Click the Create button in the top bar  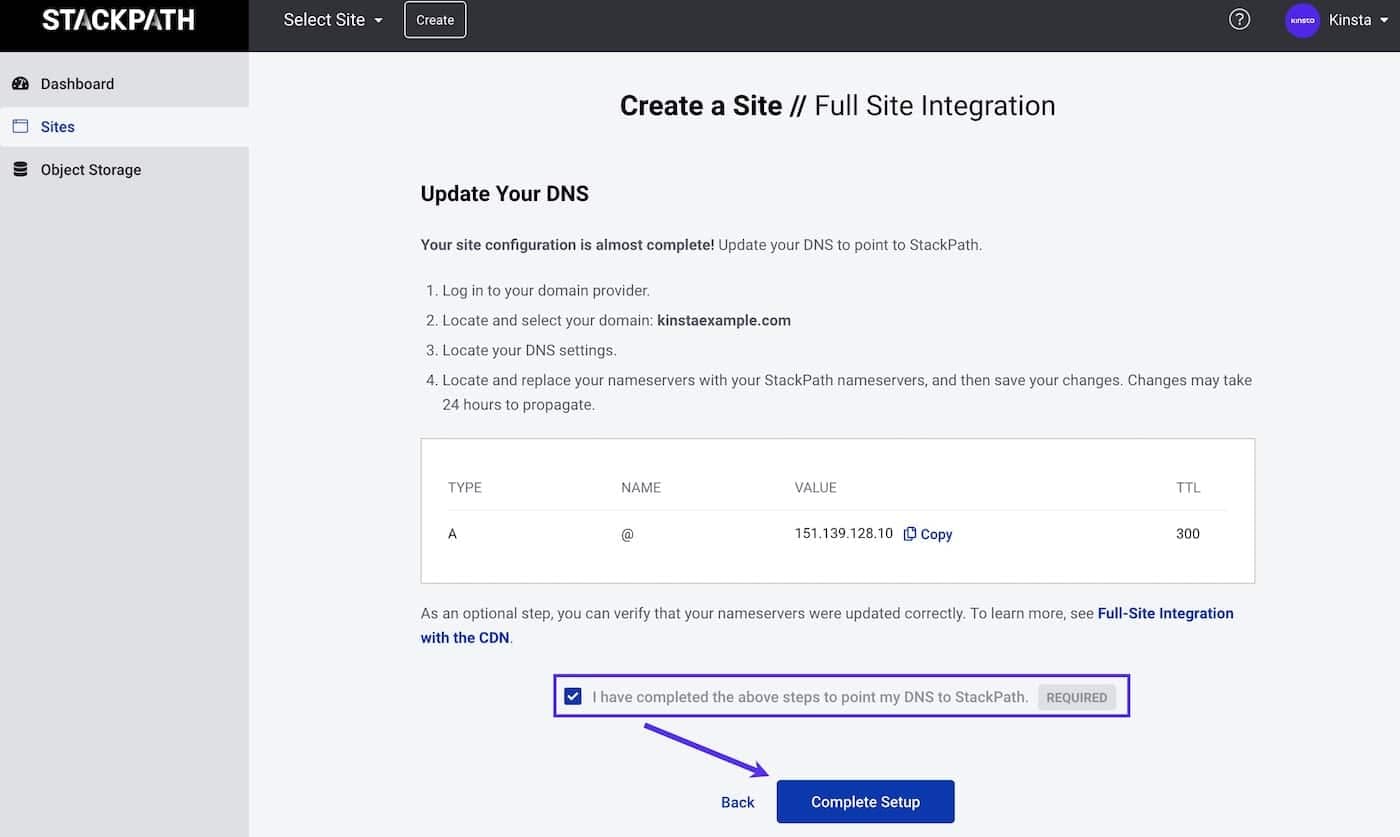[434, 19]
